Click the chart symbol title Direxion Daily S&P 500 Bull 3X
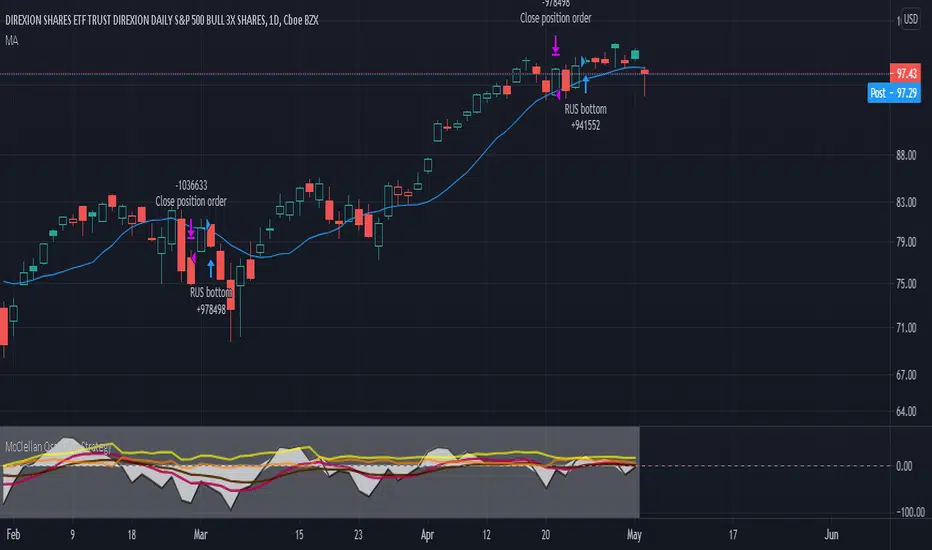 162,20
